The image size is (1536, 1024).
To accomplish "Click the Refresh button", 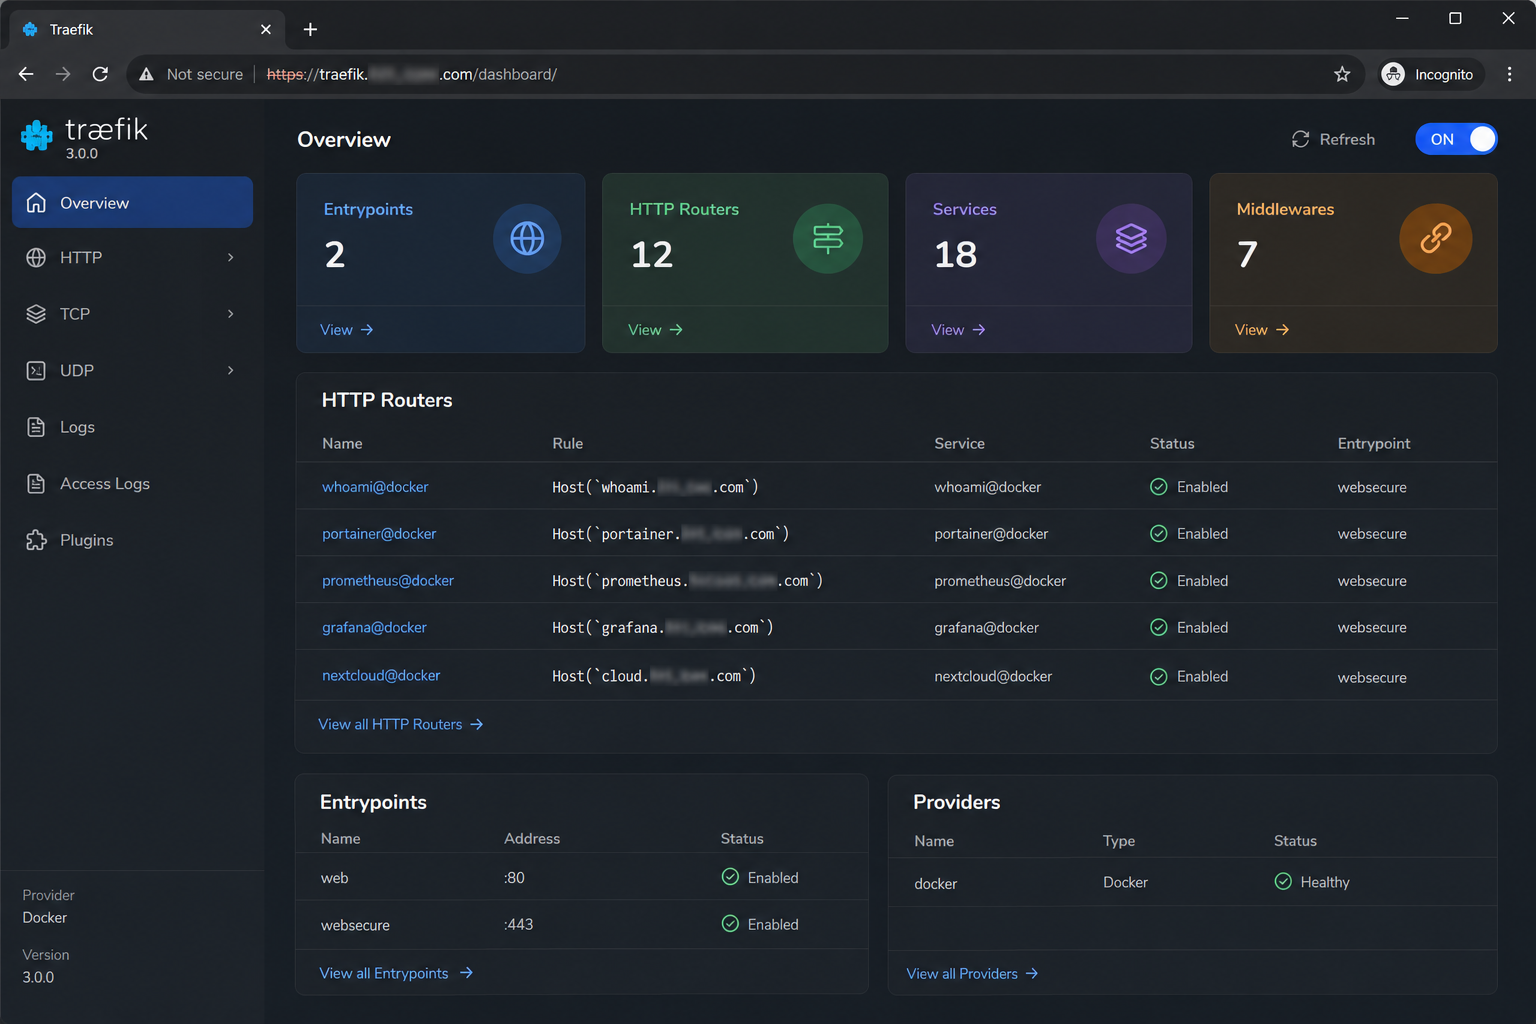I will (1333, 139).
